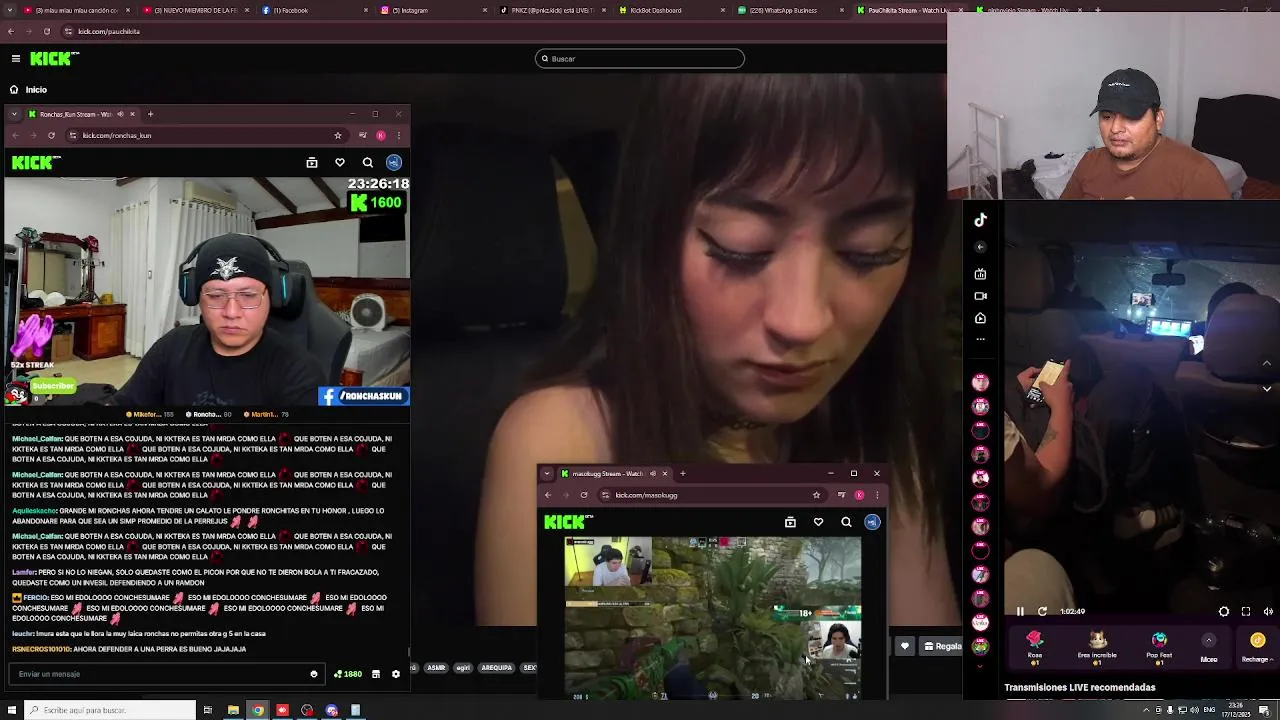Open following heart in Ronchas_Kun Kick header

pos(340,163)
